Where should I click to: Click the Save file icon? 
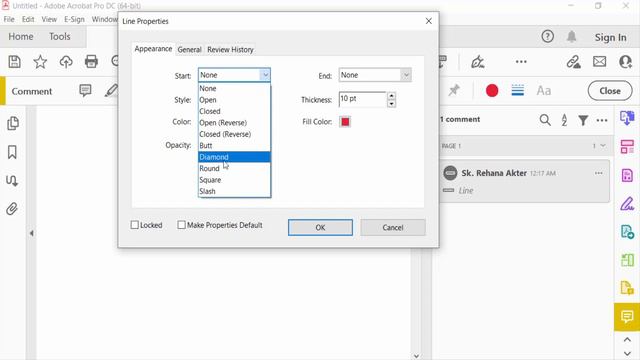(x=15, y=62)
